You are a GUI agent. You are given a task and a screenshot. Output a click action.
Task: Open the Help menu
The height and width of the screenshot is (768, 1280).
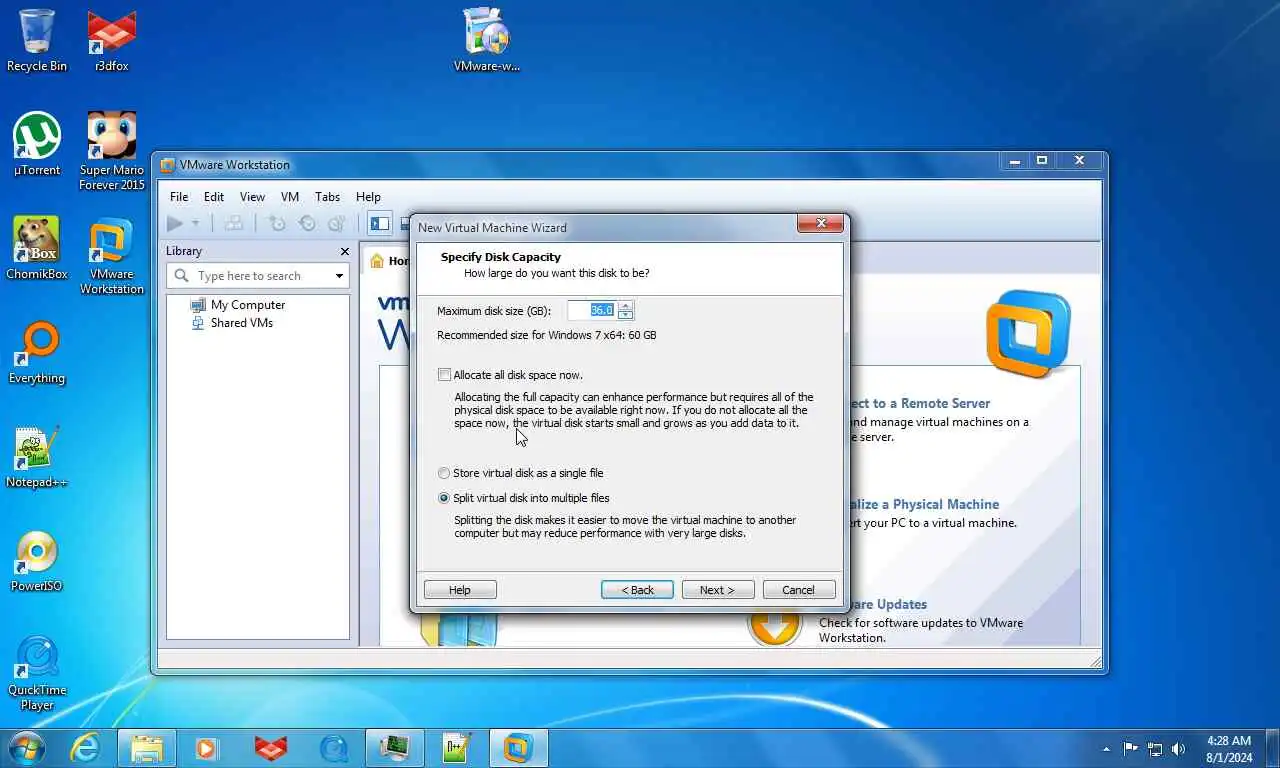click(x=368, y=197)
